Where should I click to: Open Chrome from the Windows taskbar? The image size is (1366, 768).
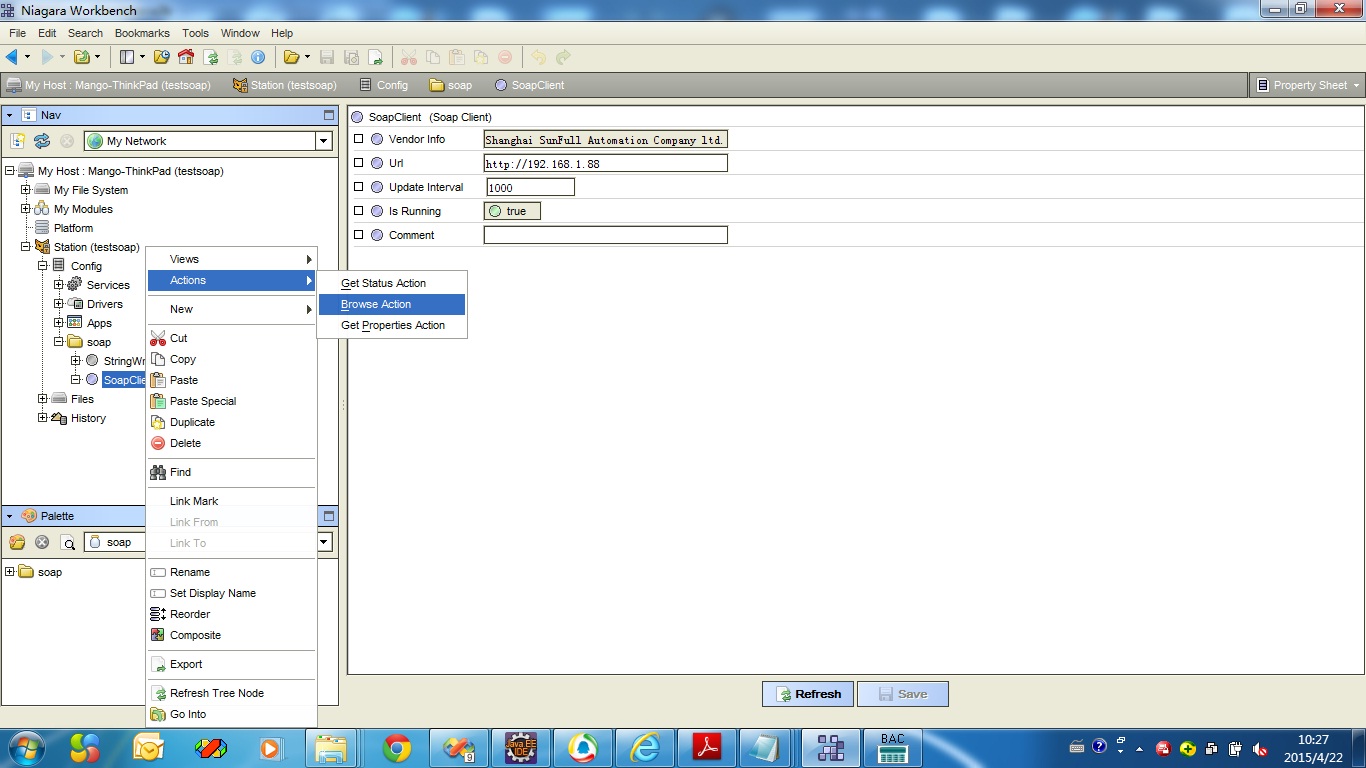(397, 748)
